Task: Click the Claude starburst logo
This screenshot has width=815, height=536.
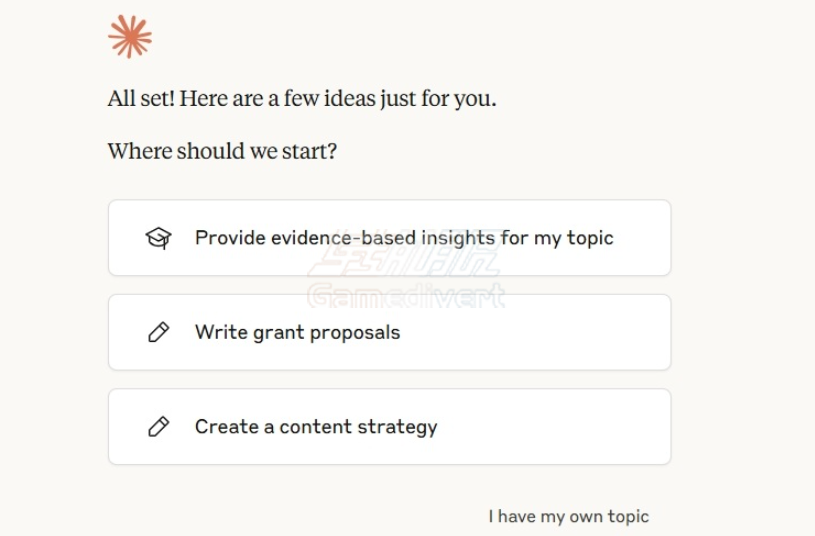Action: tap(130, 37)
